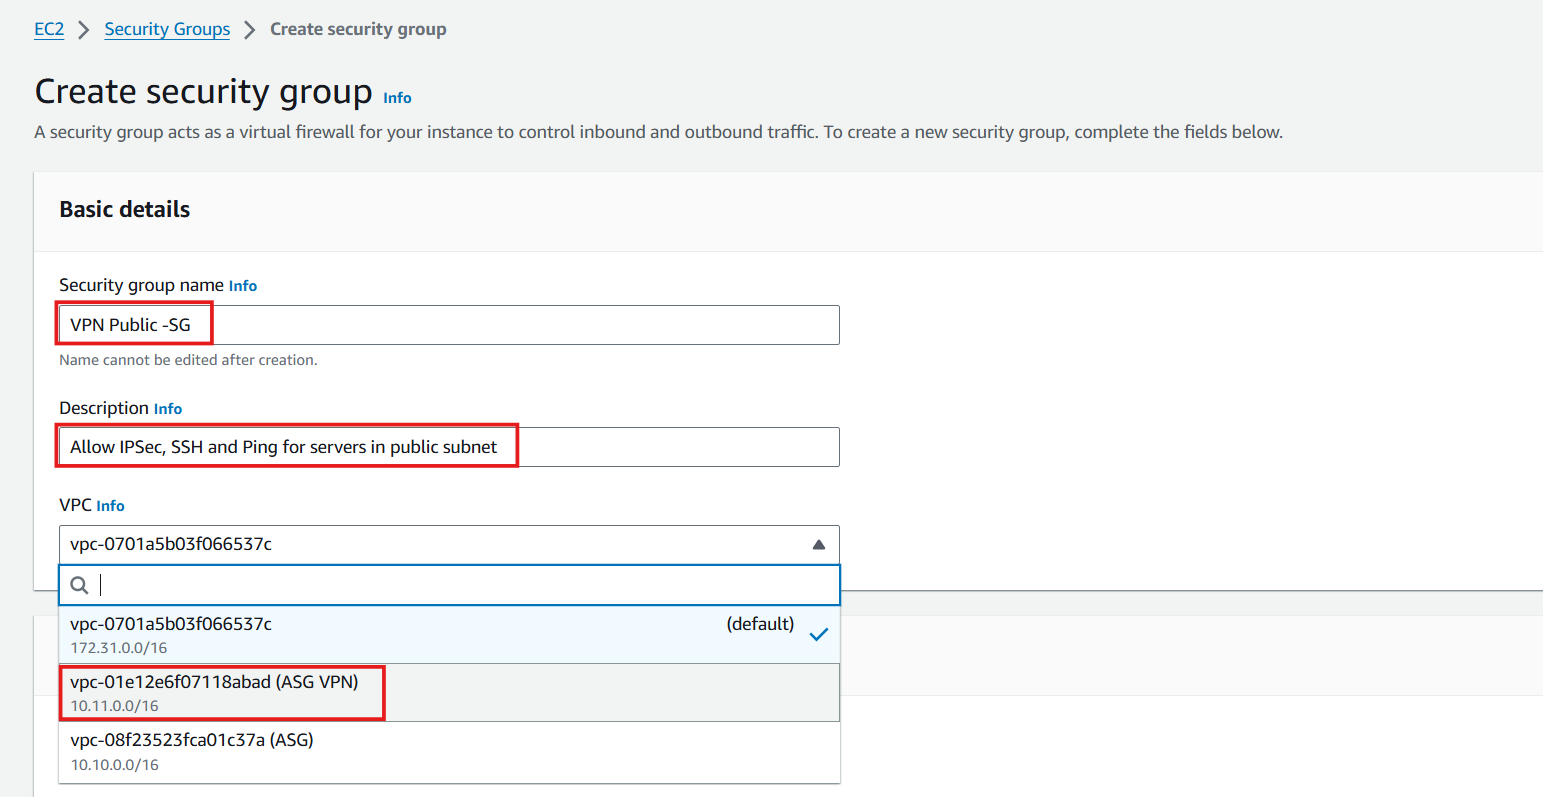Click the (default) label in VPC list

point(760,624)
